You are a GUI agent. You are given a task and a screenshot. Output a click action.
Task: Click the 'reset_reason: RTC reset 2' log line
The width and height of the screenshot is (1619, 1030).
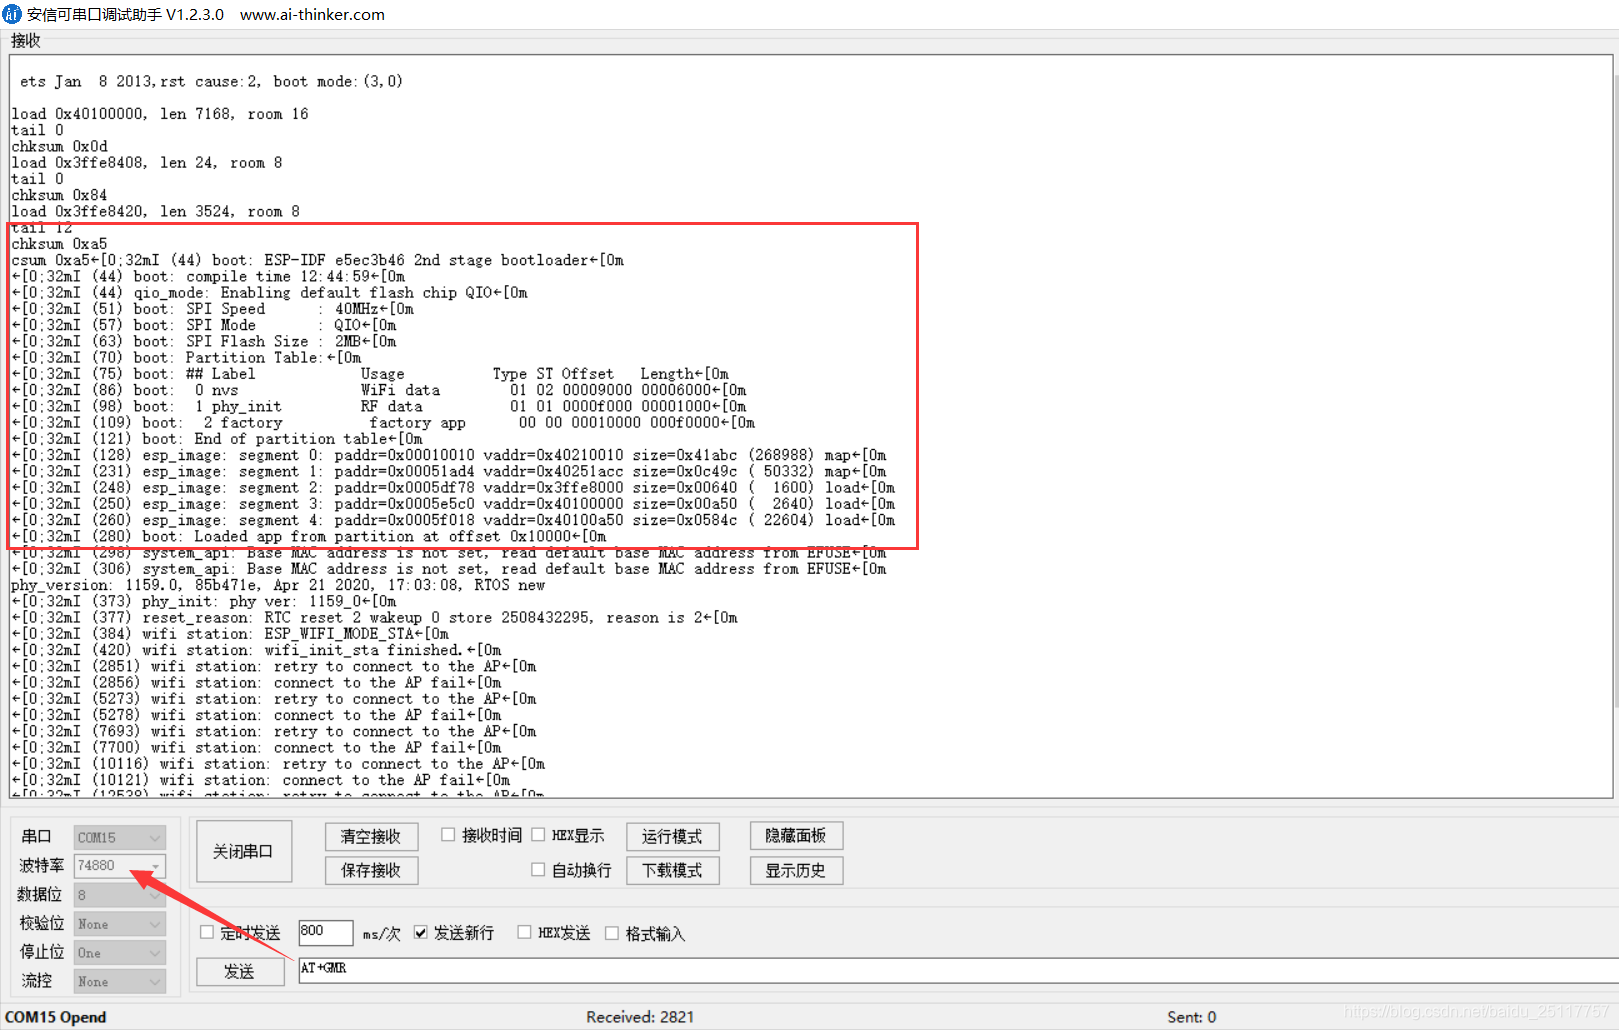[x=375, y=618]
